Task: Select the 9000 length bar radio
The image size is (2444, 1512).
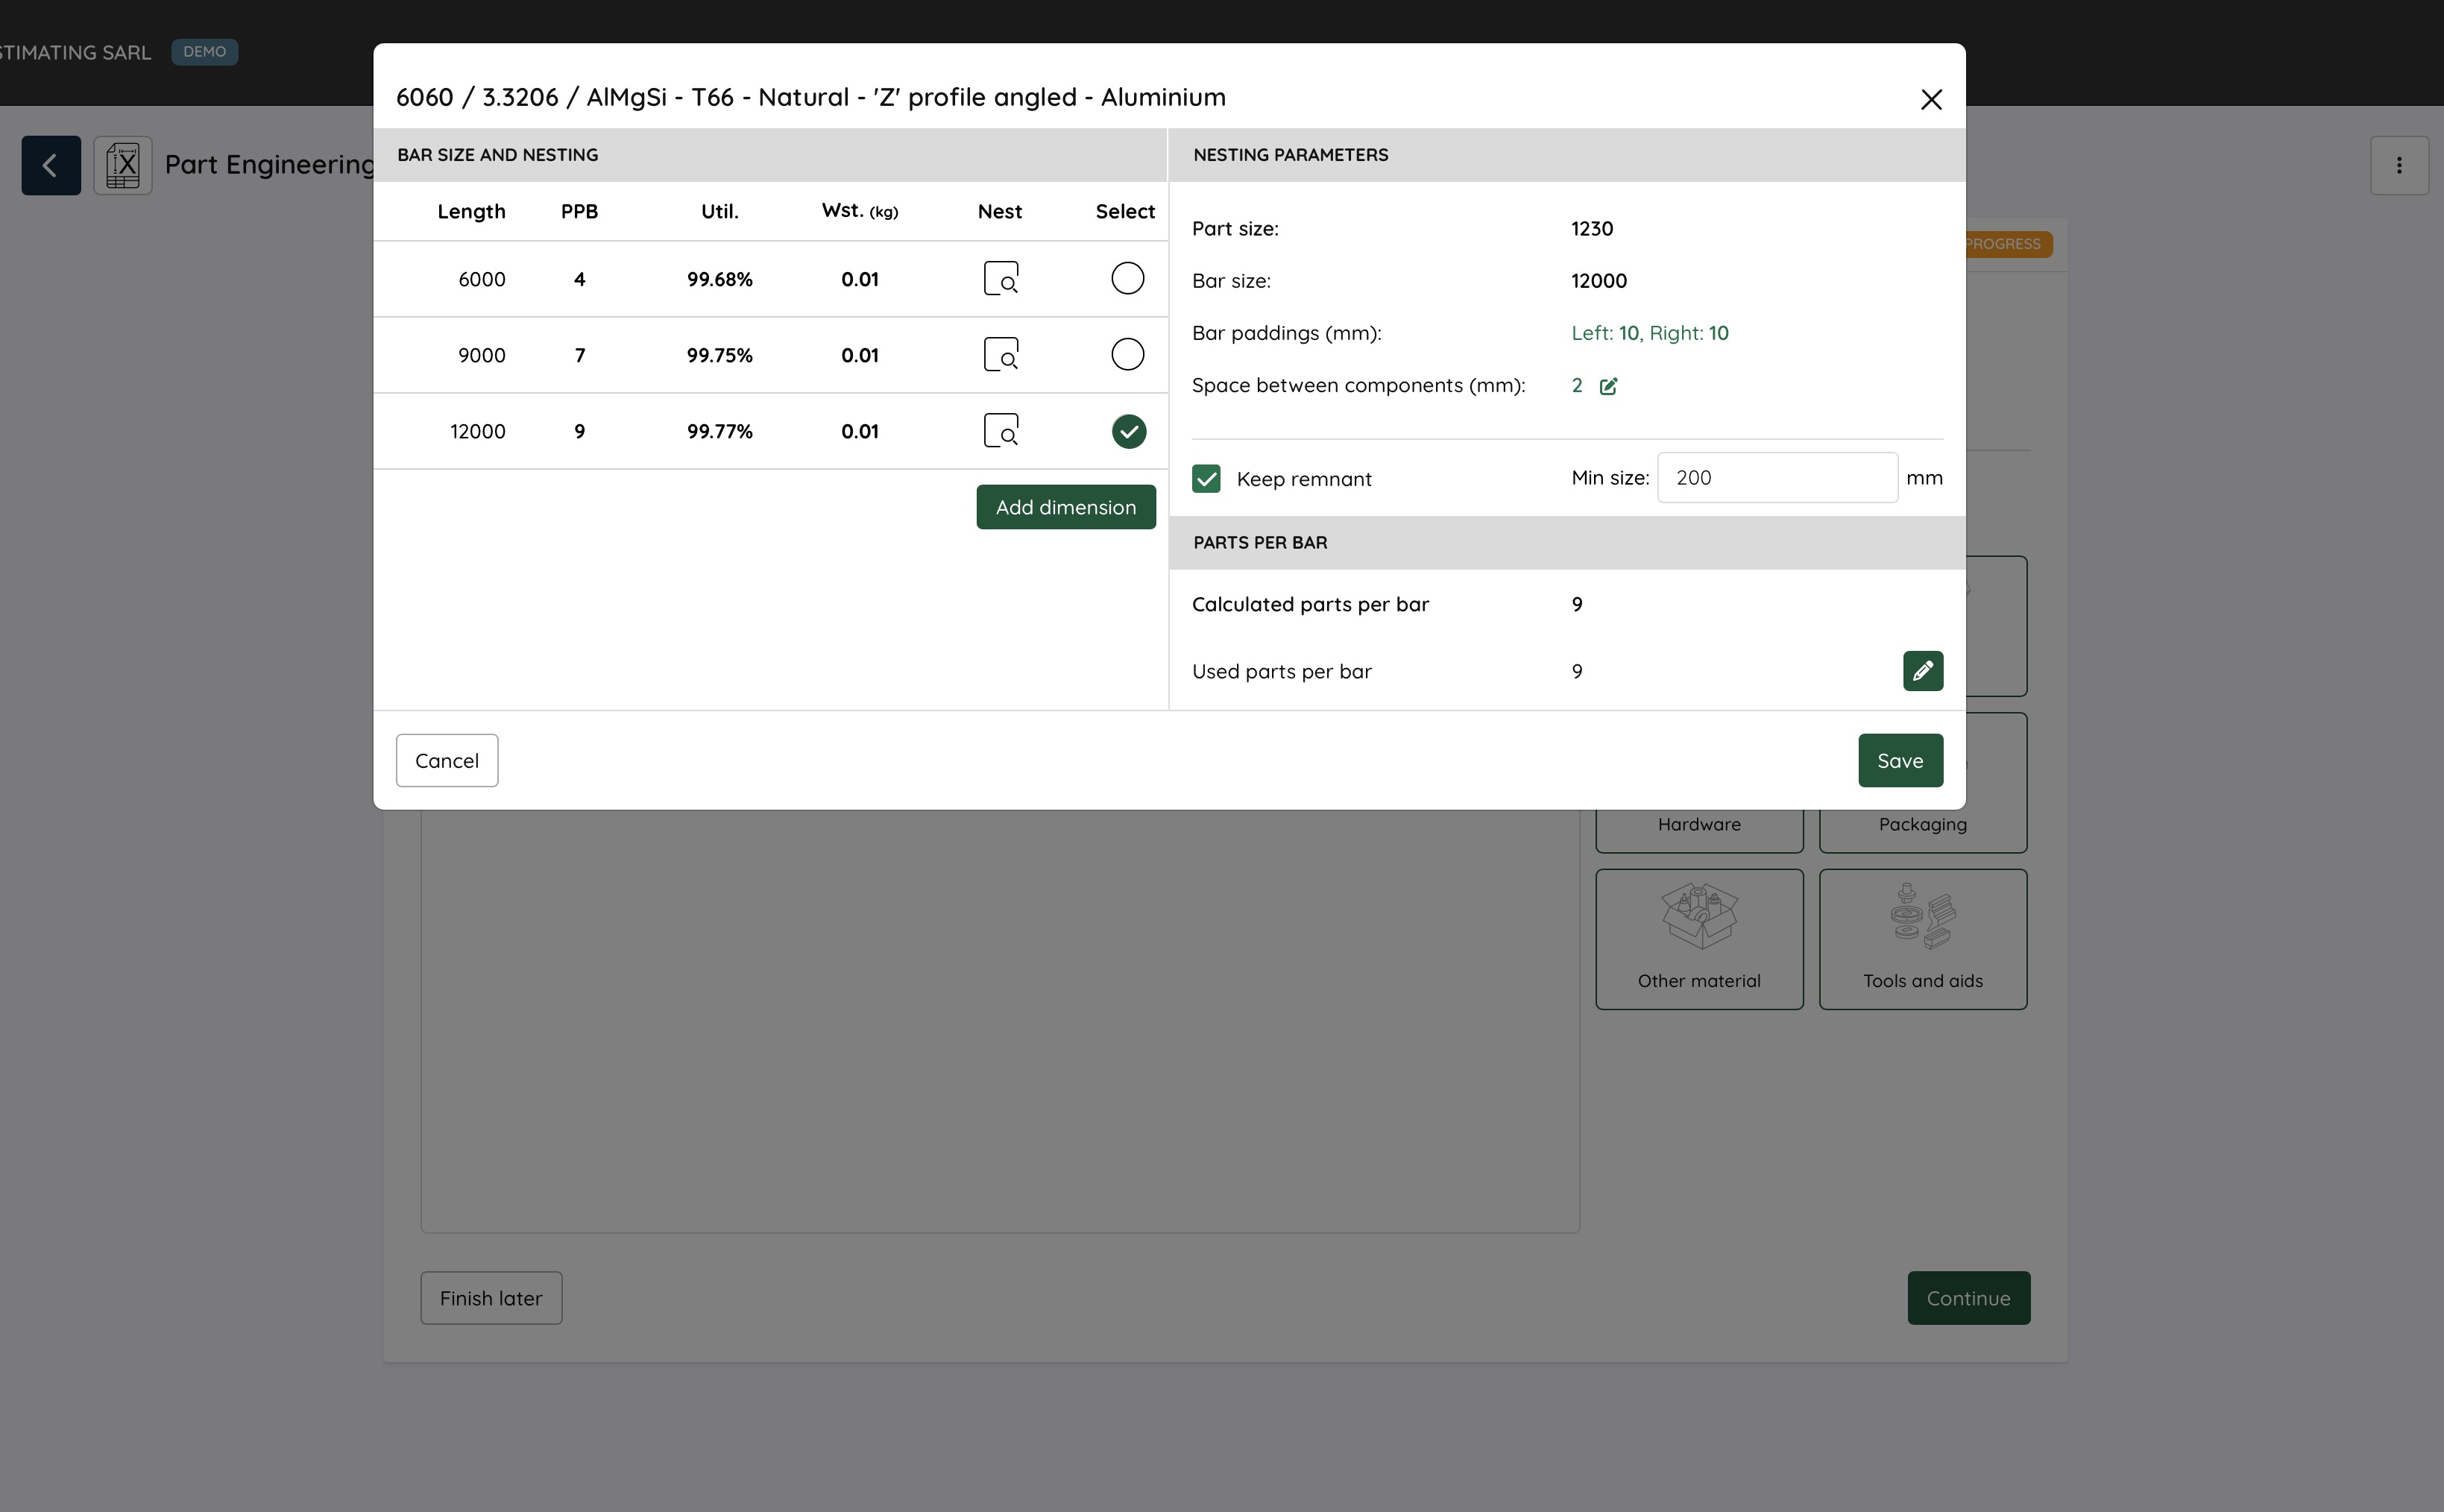Action: [x=1127, y=354]
